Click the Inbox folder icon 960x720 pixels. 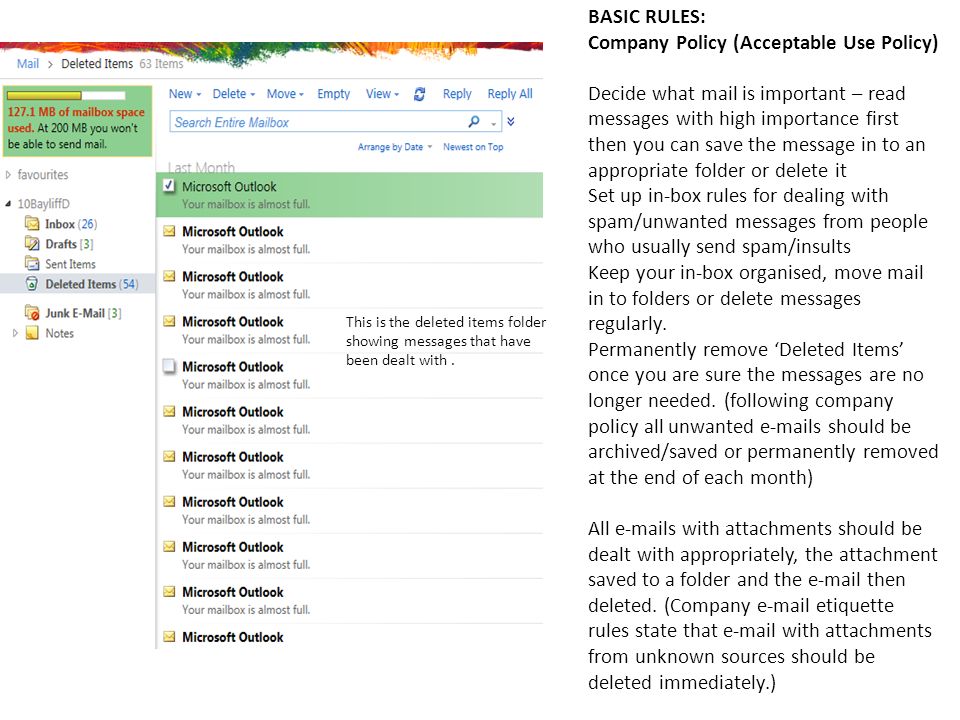[x=32, y=223]
